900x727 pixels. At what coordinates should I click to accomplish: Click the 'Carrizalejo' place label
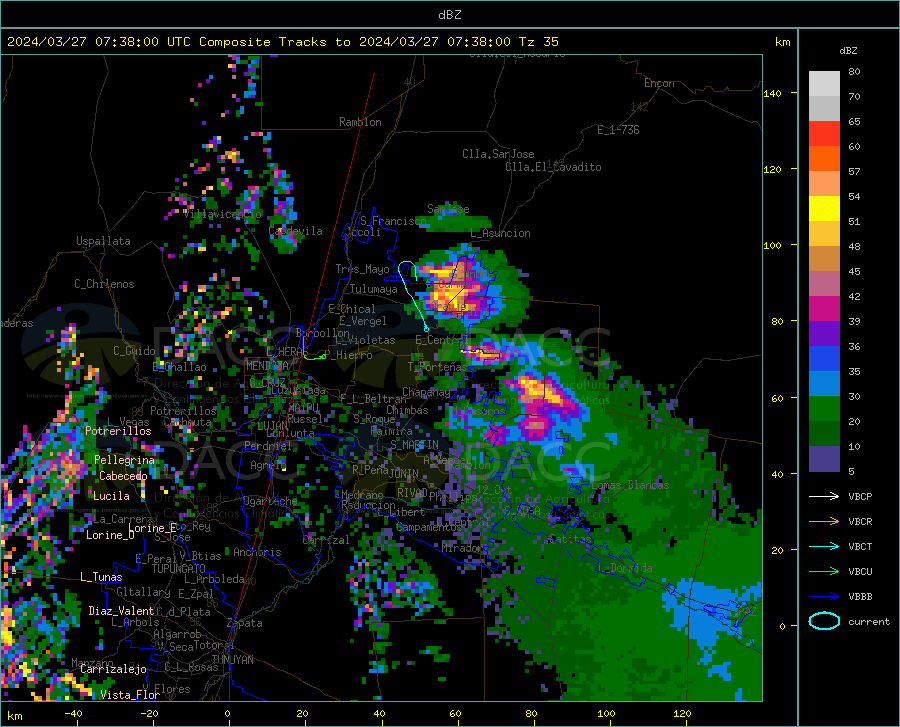tap(114, 669)
